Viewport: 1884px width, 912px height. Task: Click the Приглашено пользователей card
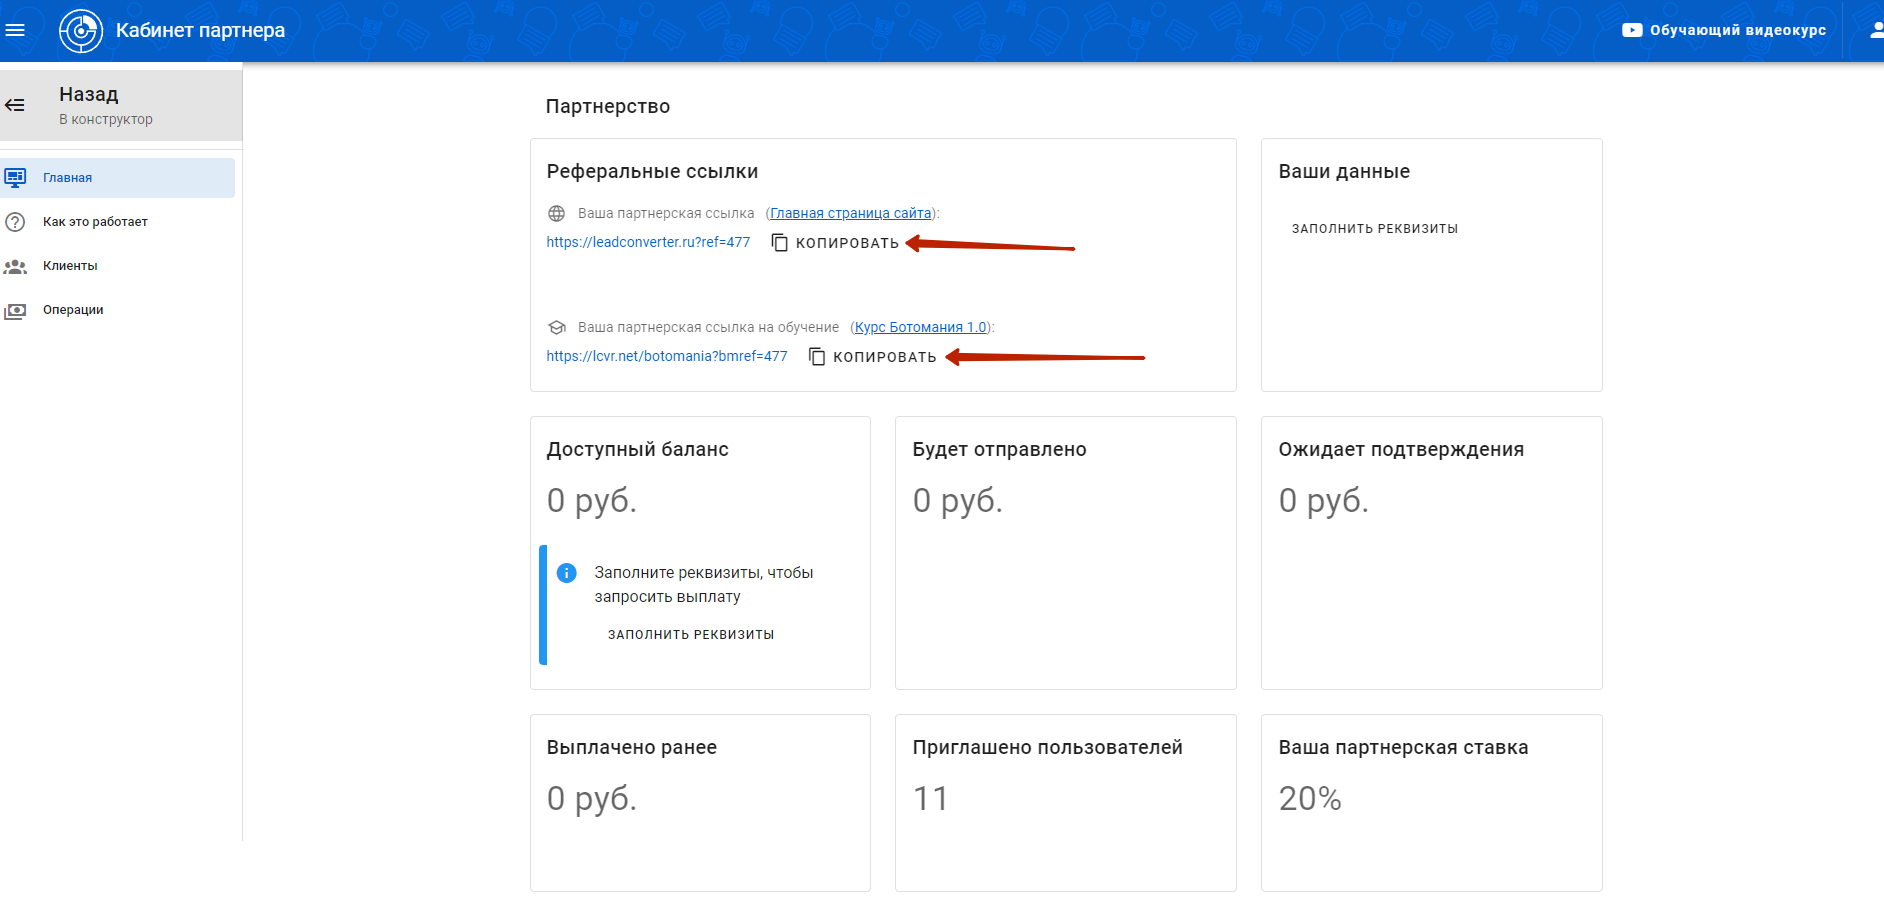click(x=1065, y=802)
